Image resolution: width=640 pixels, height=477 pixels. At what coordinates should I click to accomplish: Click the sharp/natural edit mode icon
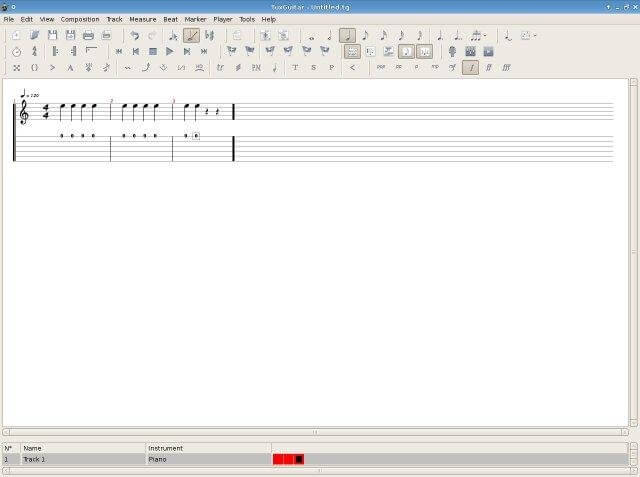[x=210, y=35]
